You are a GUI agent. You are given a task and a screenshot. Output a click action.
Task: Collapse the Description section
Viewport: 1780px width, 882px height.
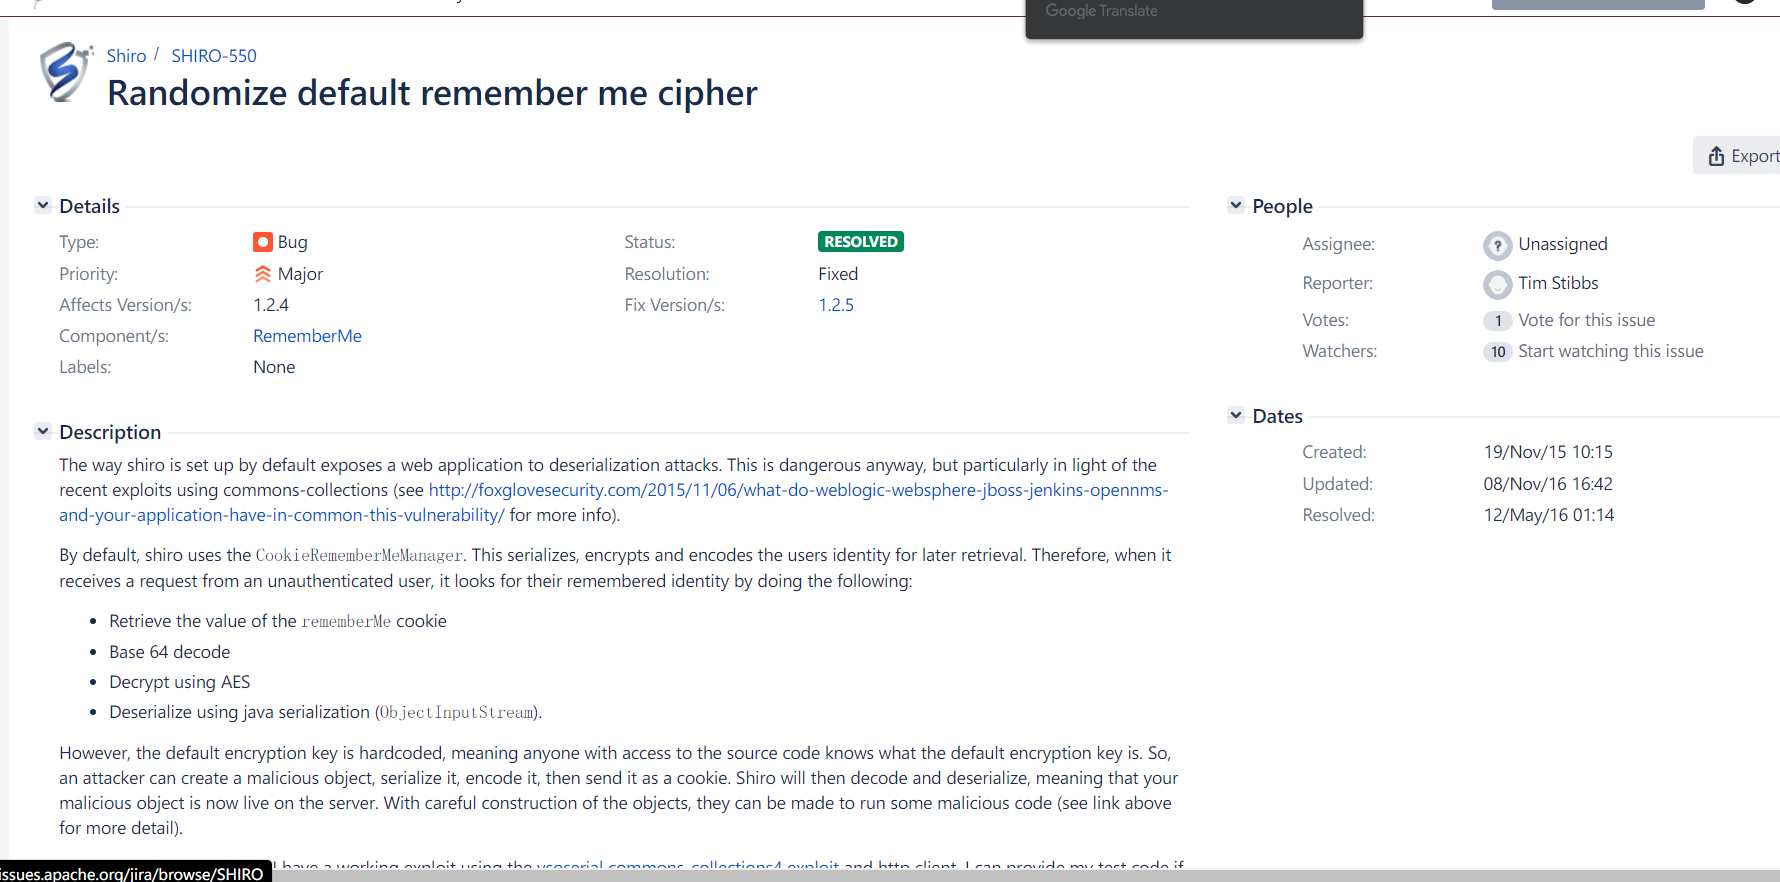click(43, 431)
